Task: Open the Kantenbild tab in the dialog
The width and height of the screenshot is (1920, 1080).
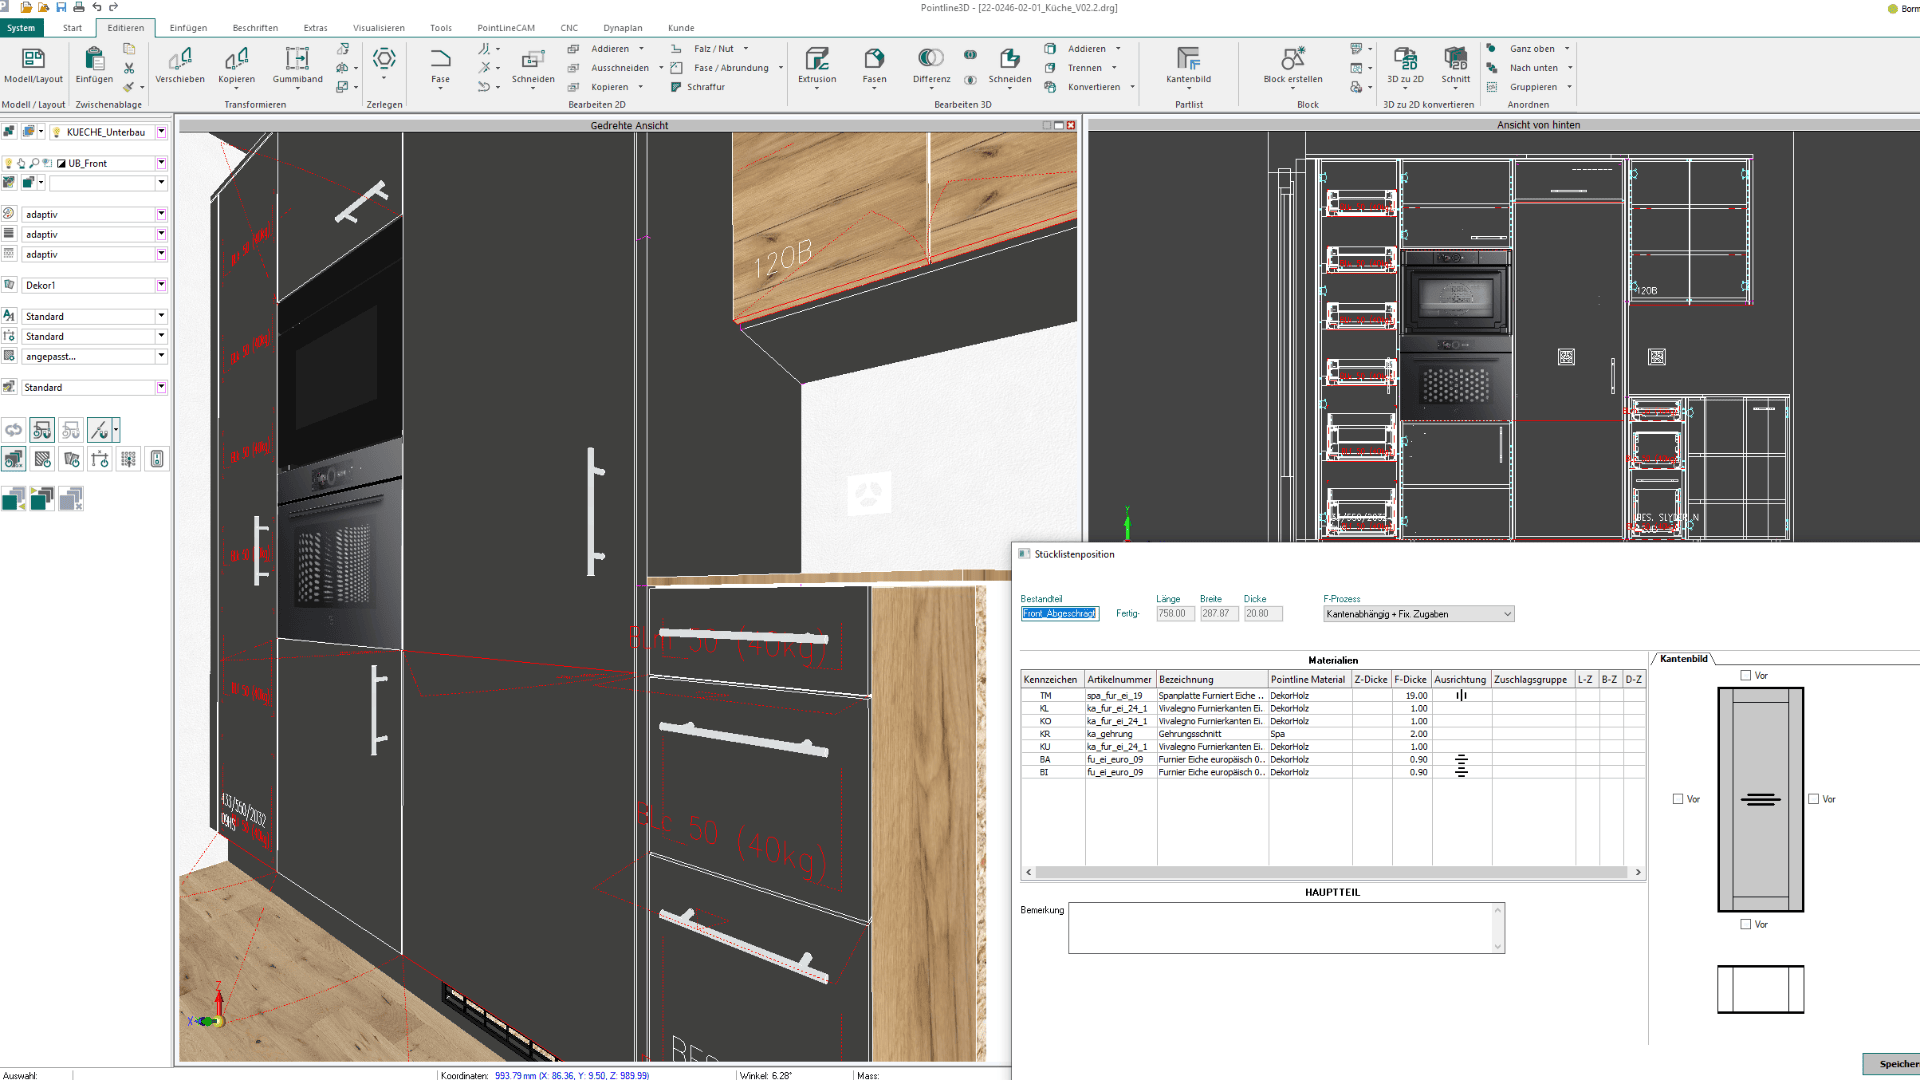Action: pyautogui.click(x=1685, y=659)
